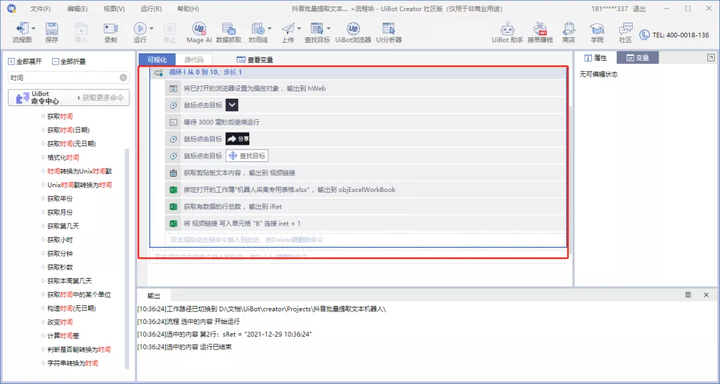
Task: Open the 运行(R) menu
Action: (151, 9)
